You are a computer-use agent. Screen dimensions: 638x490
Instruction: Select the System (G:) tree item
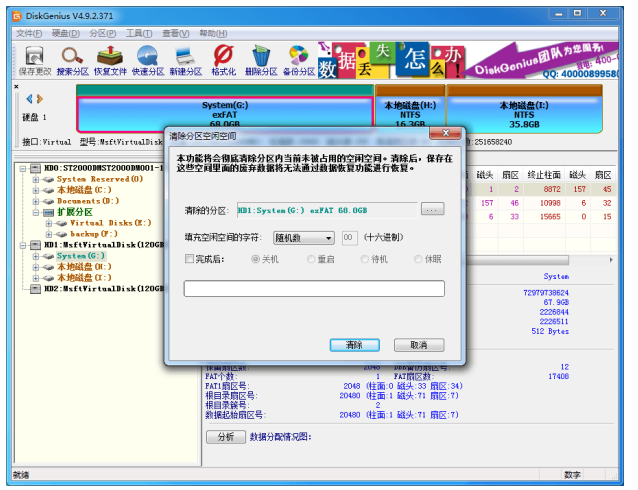pyautogui.click(x=81, y=256)
